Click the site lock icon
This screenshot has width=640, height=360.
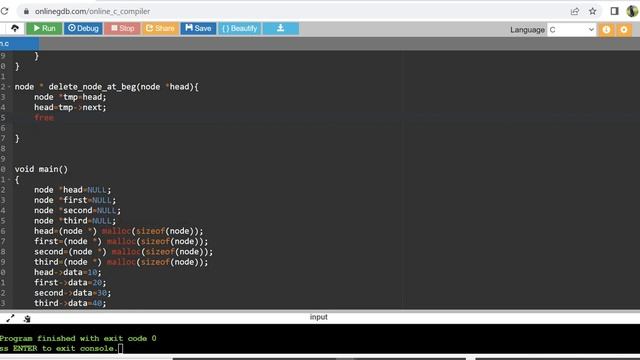coord(26,11)
